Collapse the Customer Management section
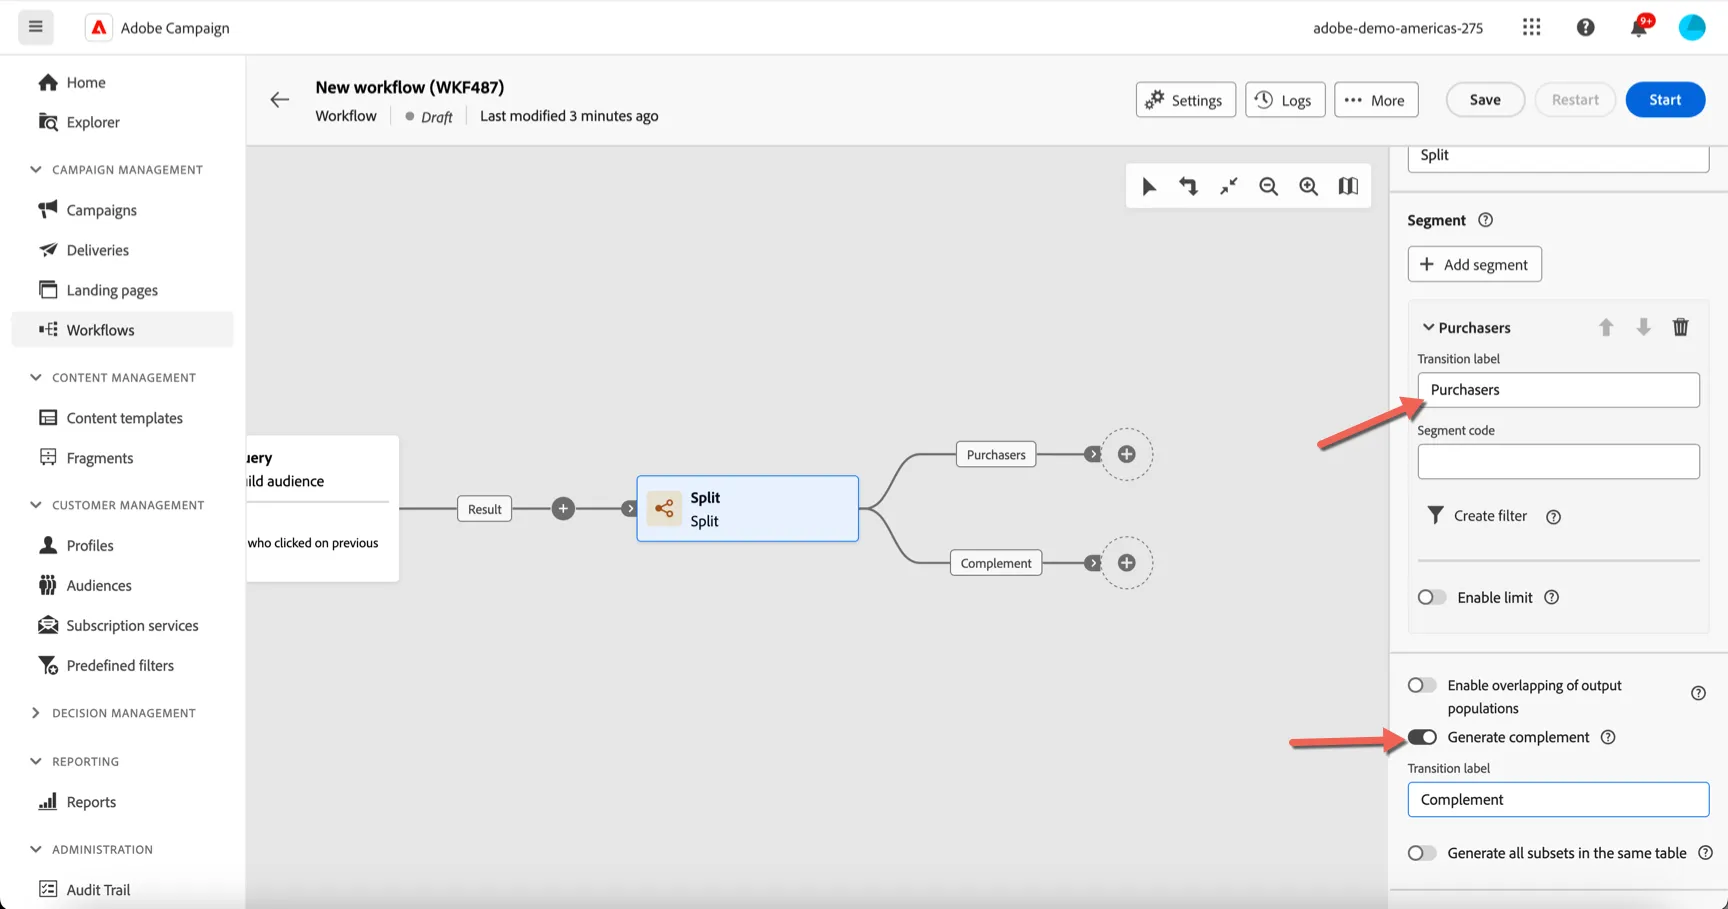The image size is (1728, 909). coord(36,505)
